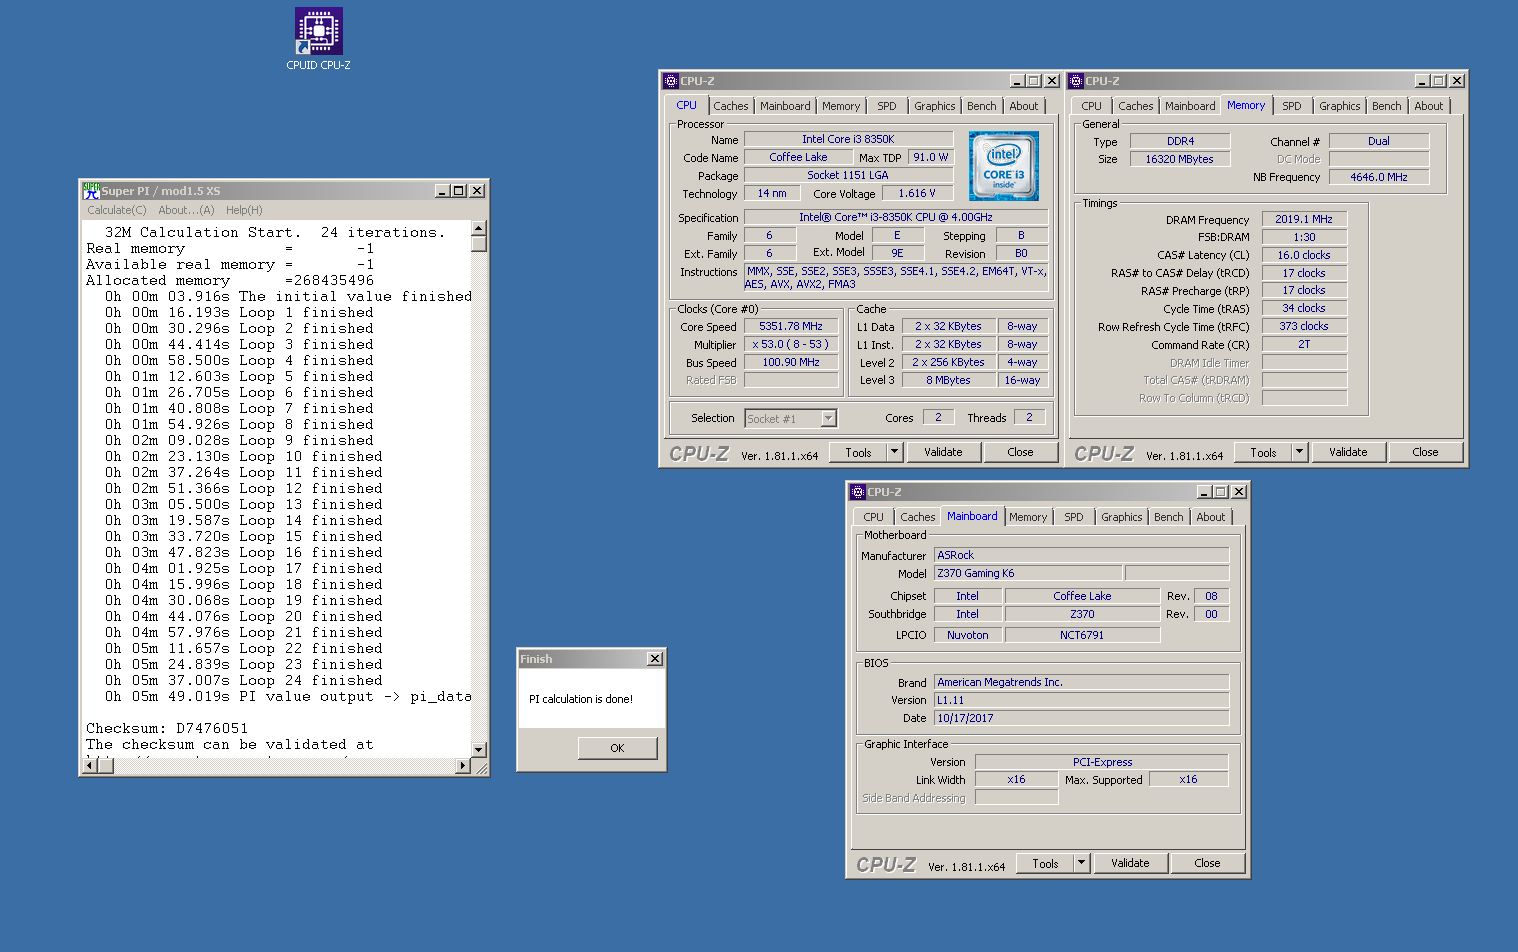The height and width of the screenshot is (952, 1518).
Task: Click Super PI vertical scrollbar up arrow
Action: (x=478, y=228)
